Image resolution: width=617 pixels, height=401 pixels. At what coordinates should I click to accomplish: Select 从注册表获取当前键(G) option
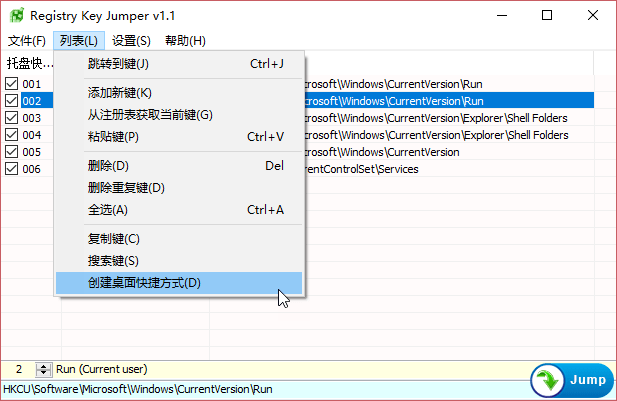coord(179,115)
